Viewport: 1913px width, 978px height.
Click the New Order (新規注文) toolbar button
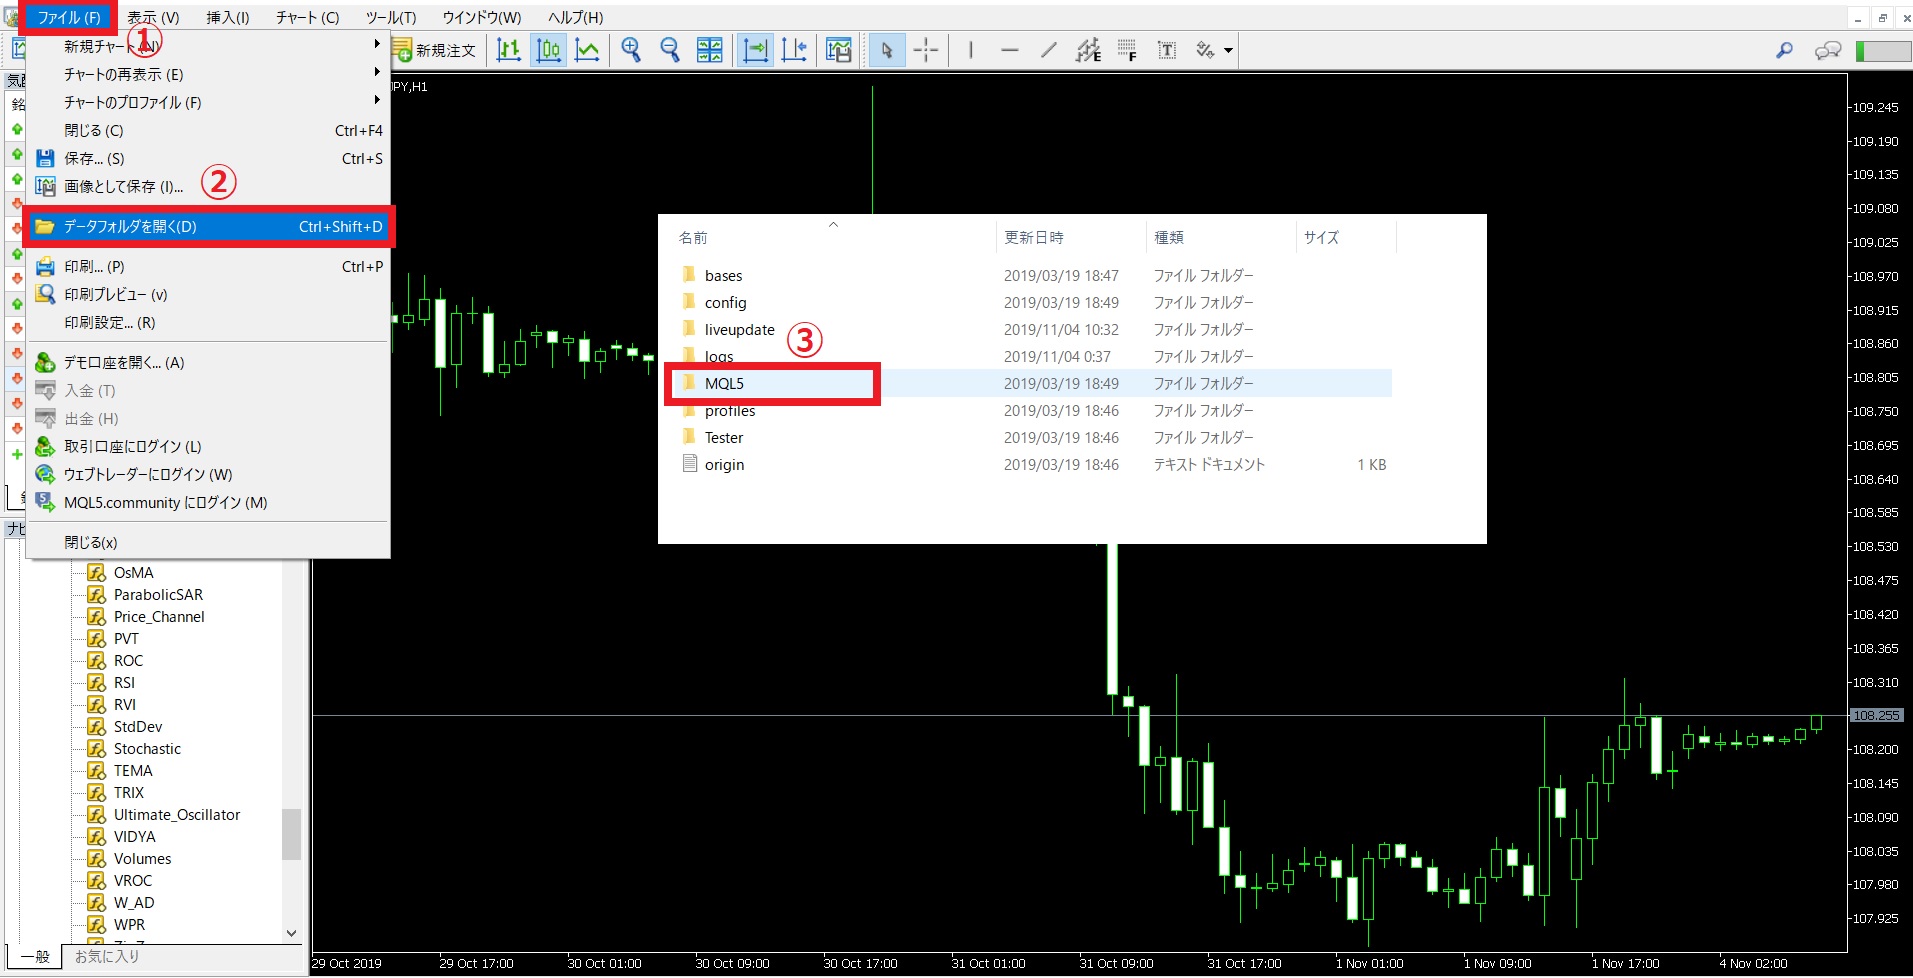point(434,50)
